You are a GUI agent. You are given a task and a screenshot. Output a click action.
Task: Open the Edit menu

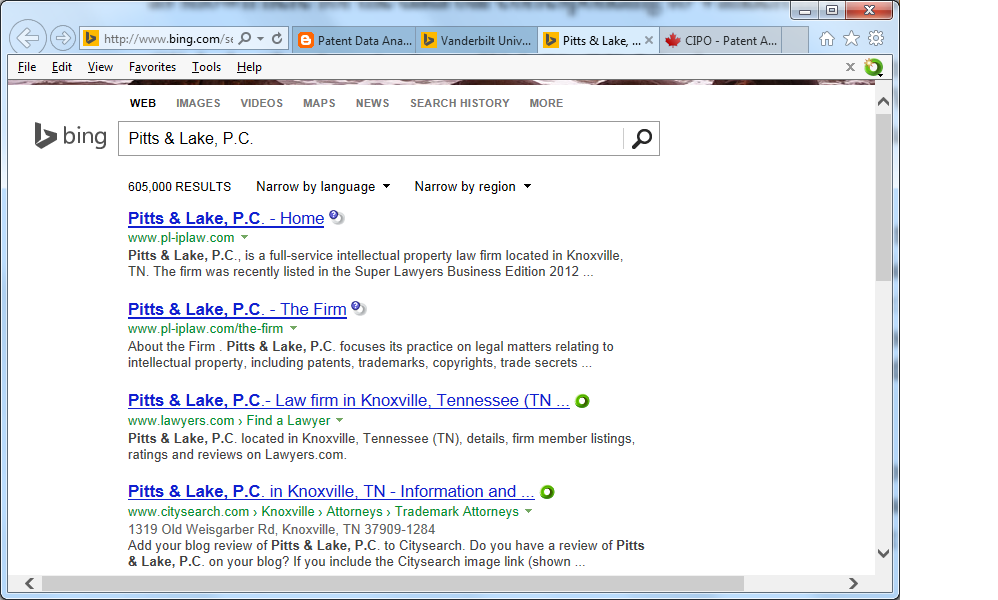coord(62,67)
